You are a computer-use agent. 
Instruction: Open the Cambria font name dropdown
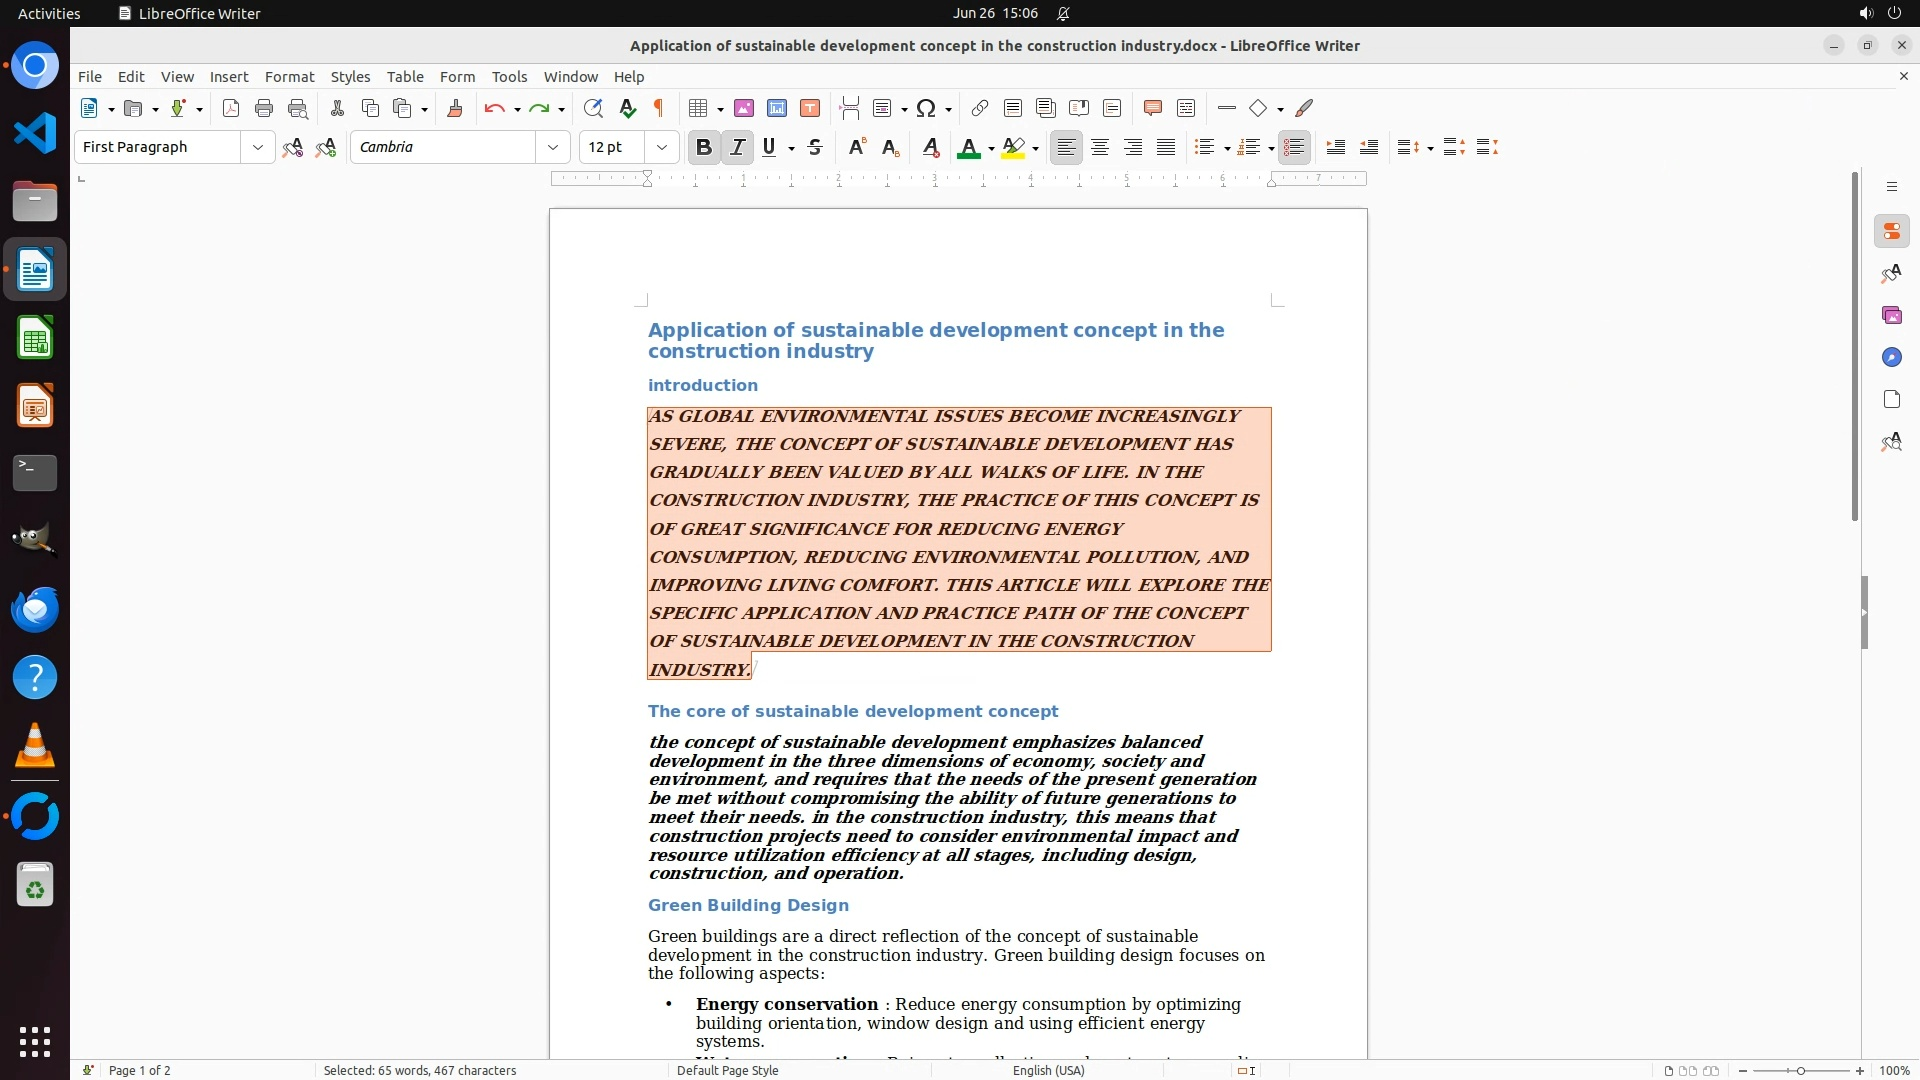point(553,148)
